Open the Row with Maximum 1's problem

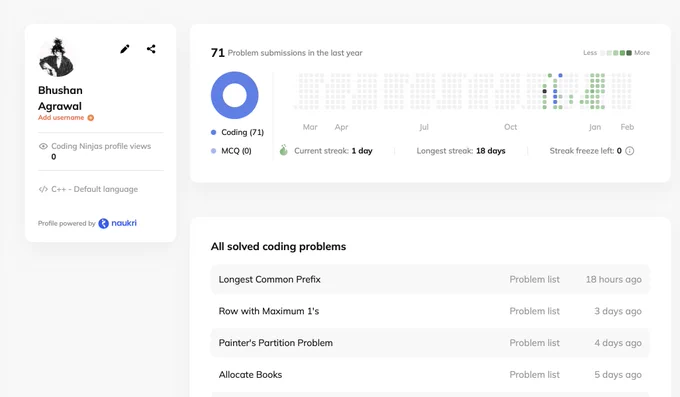[x=269, y=311]
